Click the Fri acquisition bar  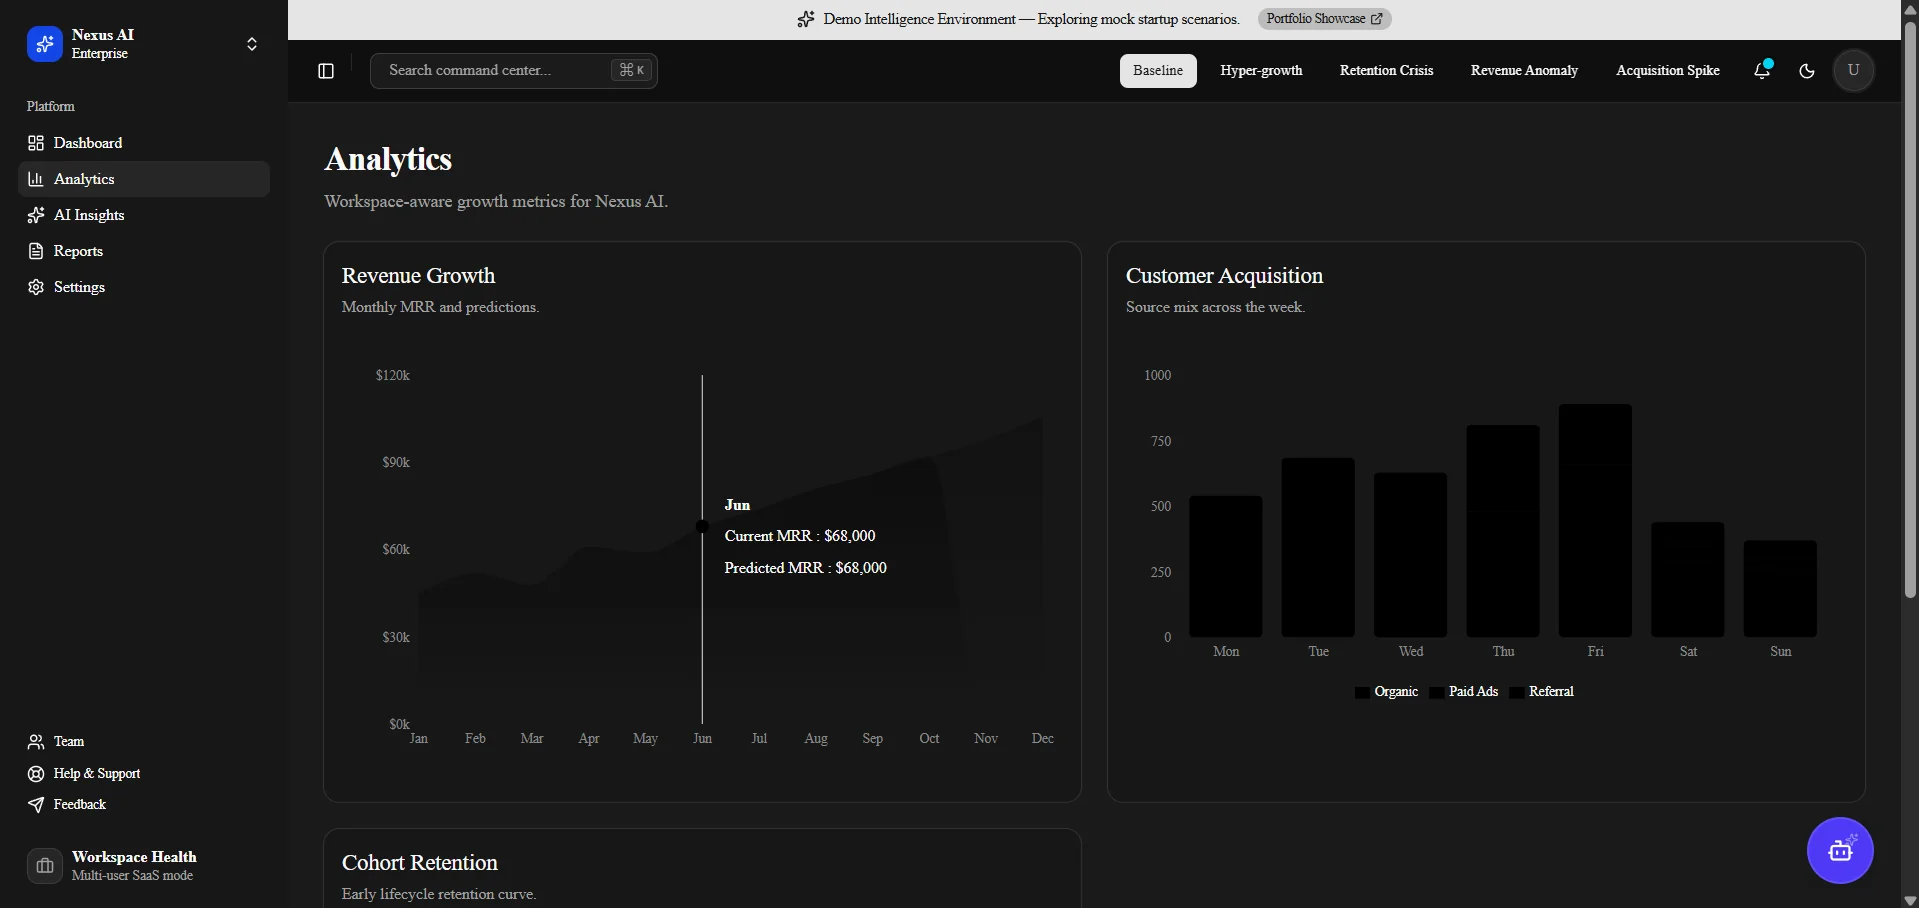click(x=1595, y=521)
